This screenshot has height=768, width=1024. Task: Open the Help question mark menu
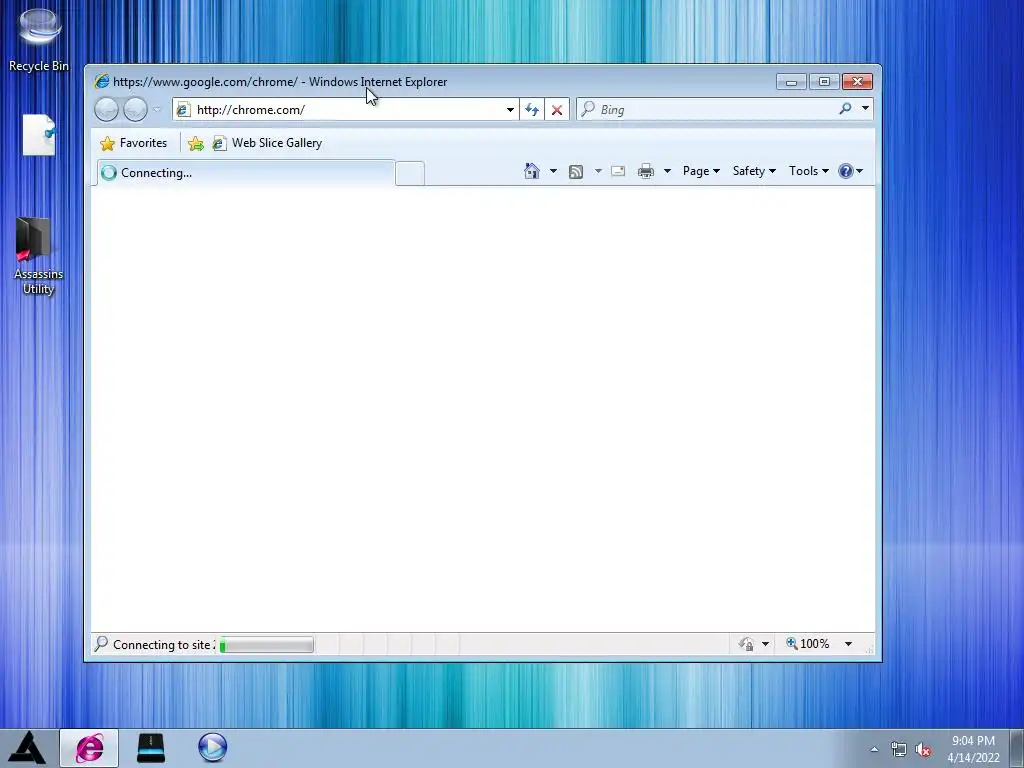click(x=850, y=171)
